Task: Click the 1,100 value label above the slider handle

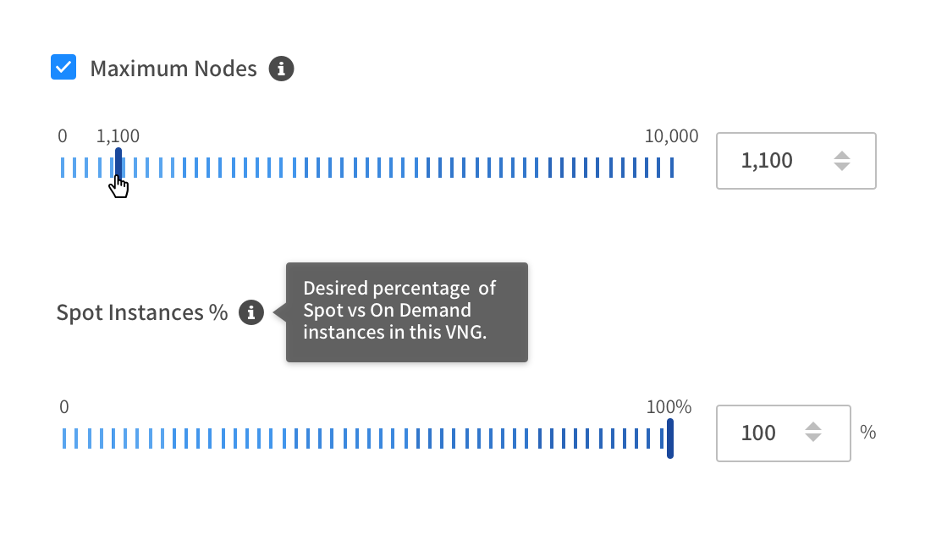Action: (x=118, y=137)
